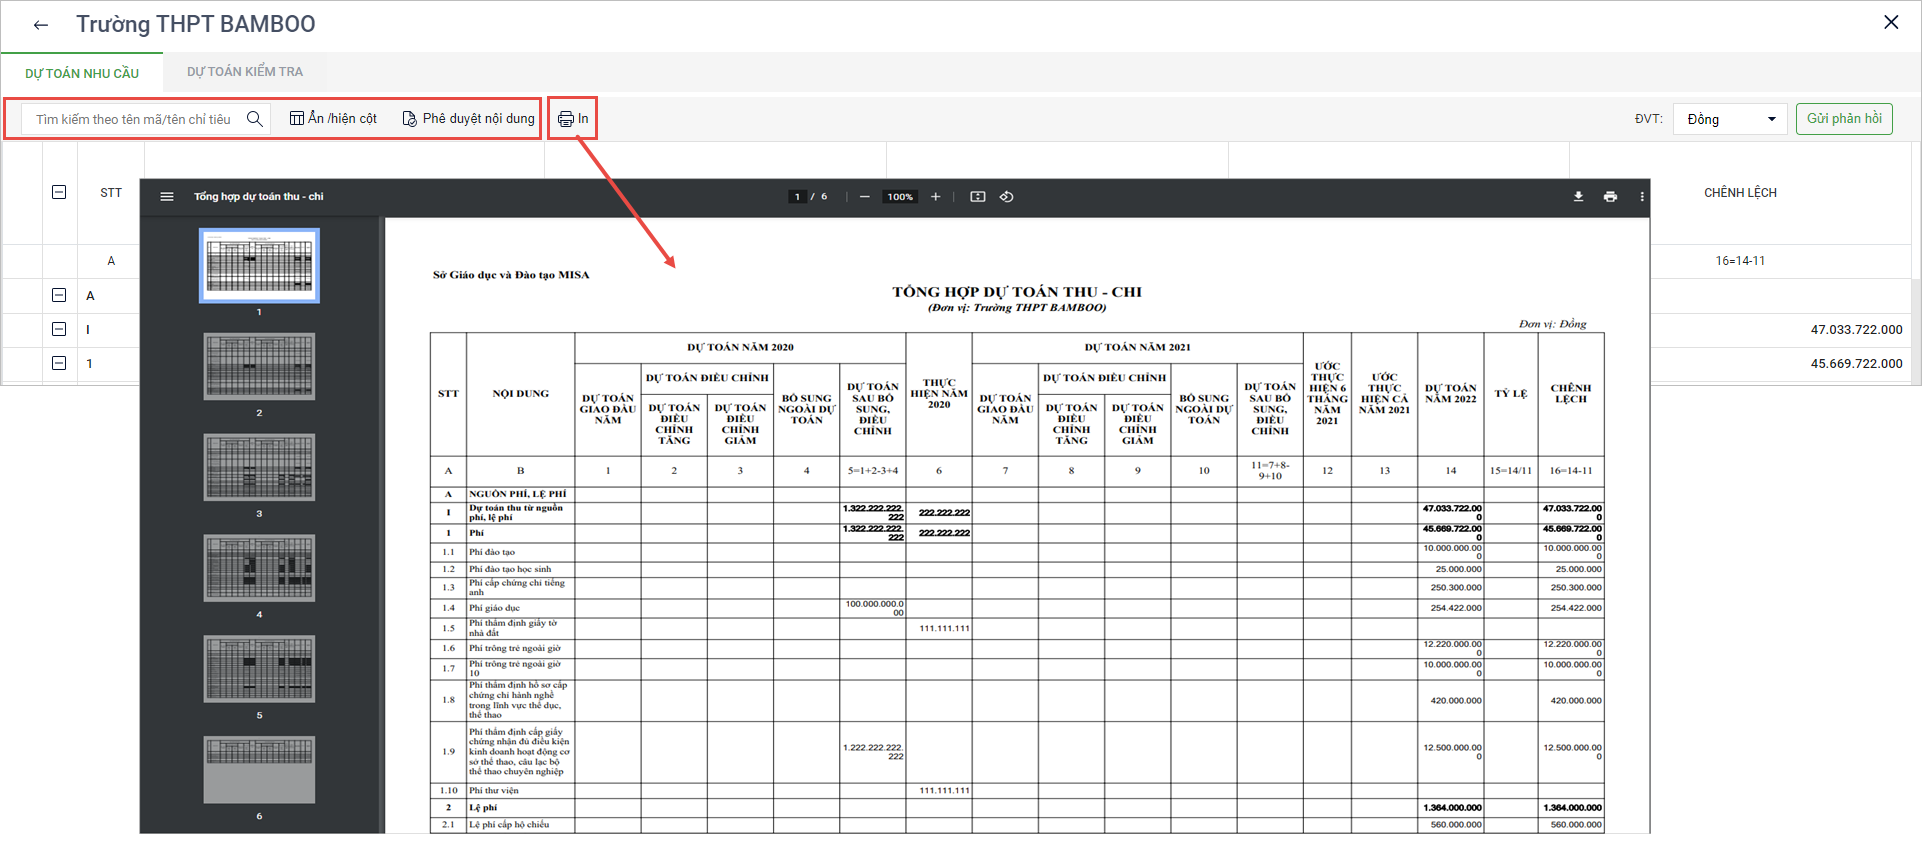Download the PDF report
The height and width of the screenshot is (851, 1922).
(x=1578, y=197)
